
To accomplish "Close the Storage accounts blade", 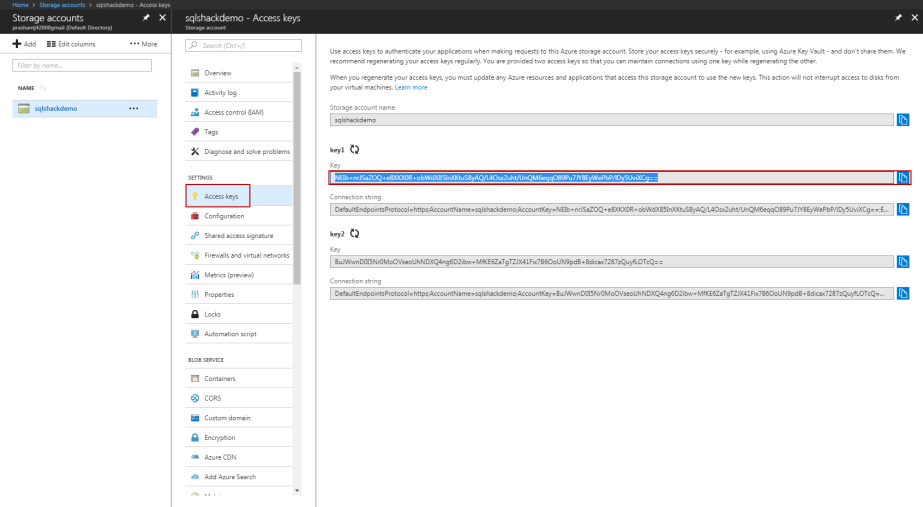I will pyautogui.click(x=163, y=18).
